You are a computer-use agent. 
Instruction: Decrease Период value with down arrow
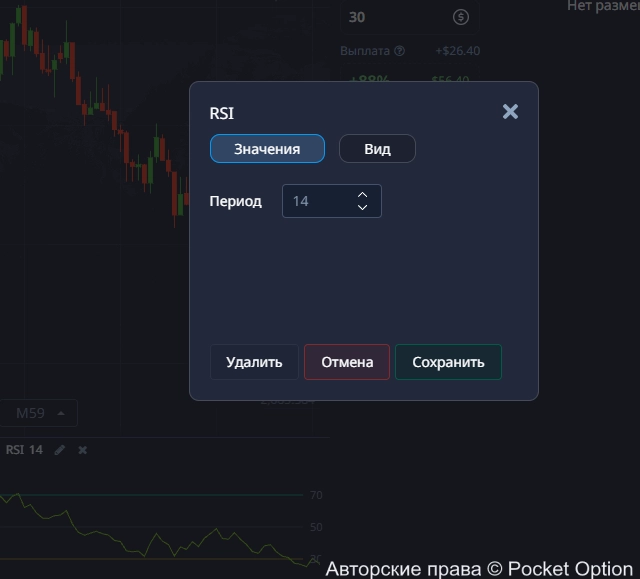[x=362, y=207]
